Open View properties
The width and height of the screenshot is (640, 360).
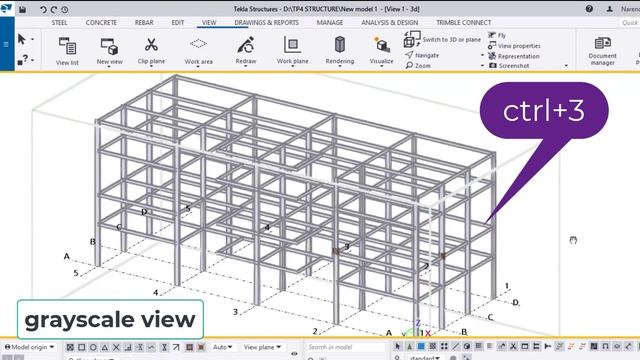coord(514,46)
